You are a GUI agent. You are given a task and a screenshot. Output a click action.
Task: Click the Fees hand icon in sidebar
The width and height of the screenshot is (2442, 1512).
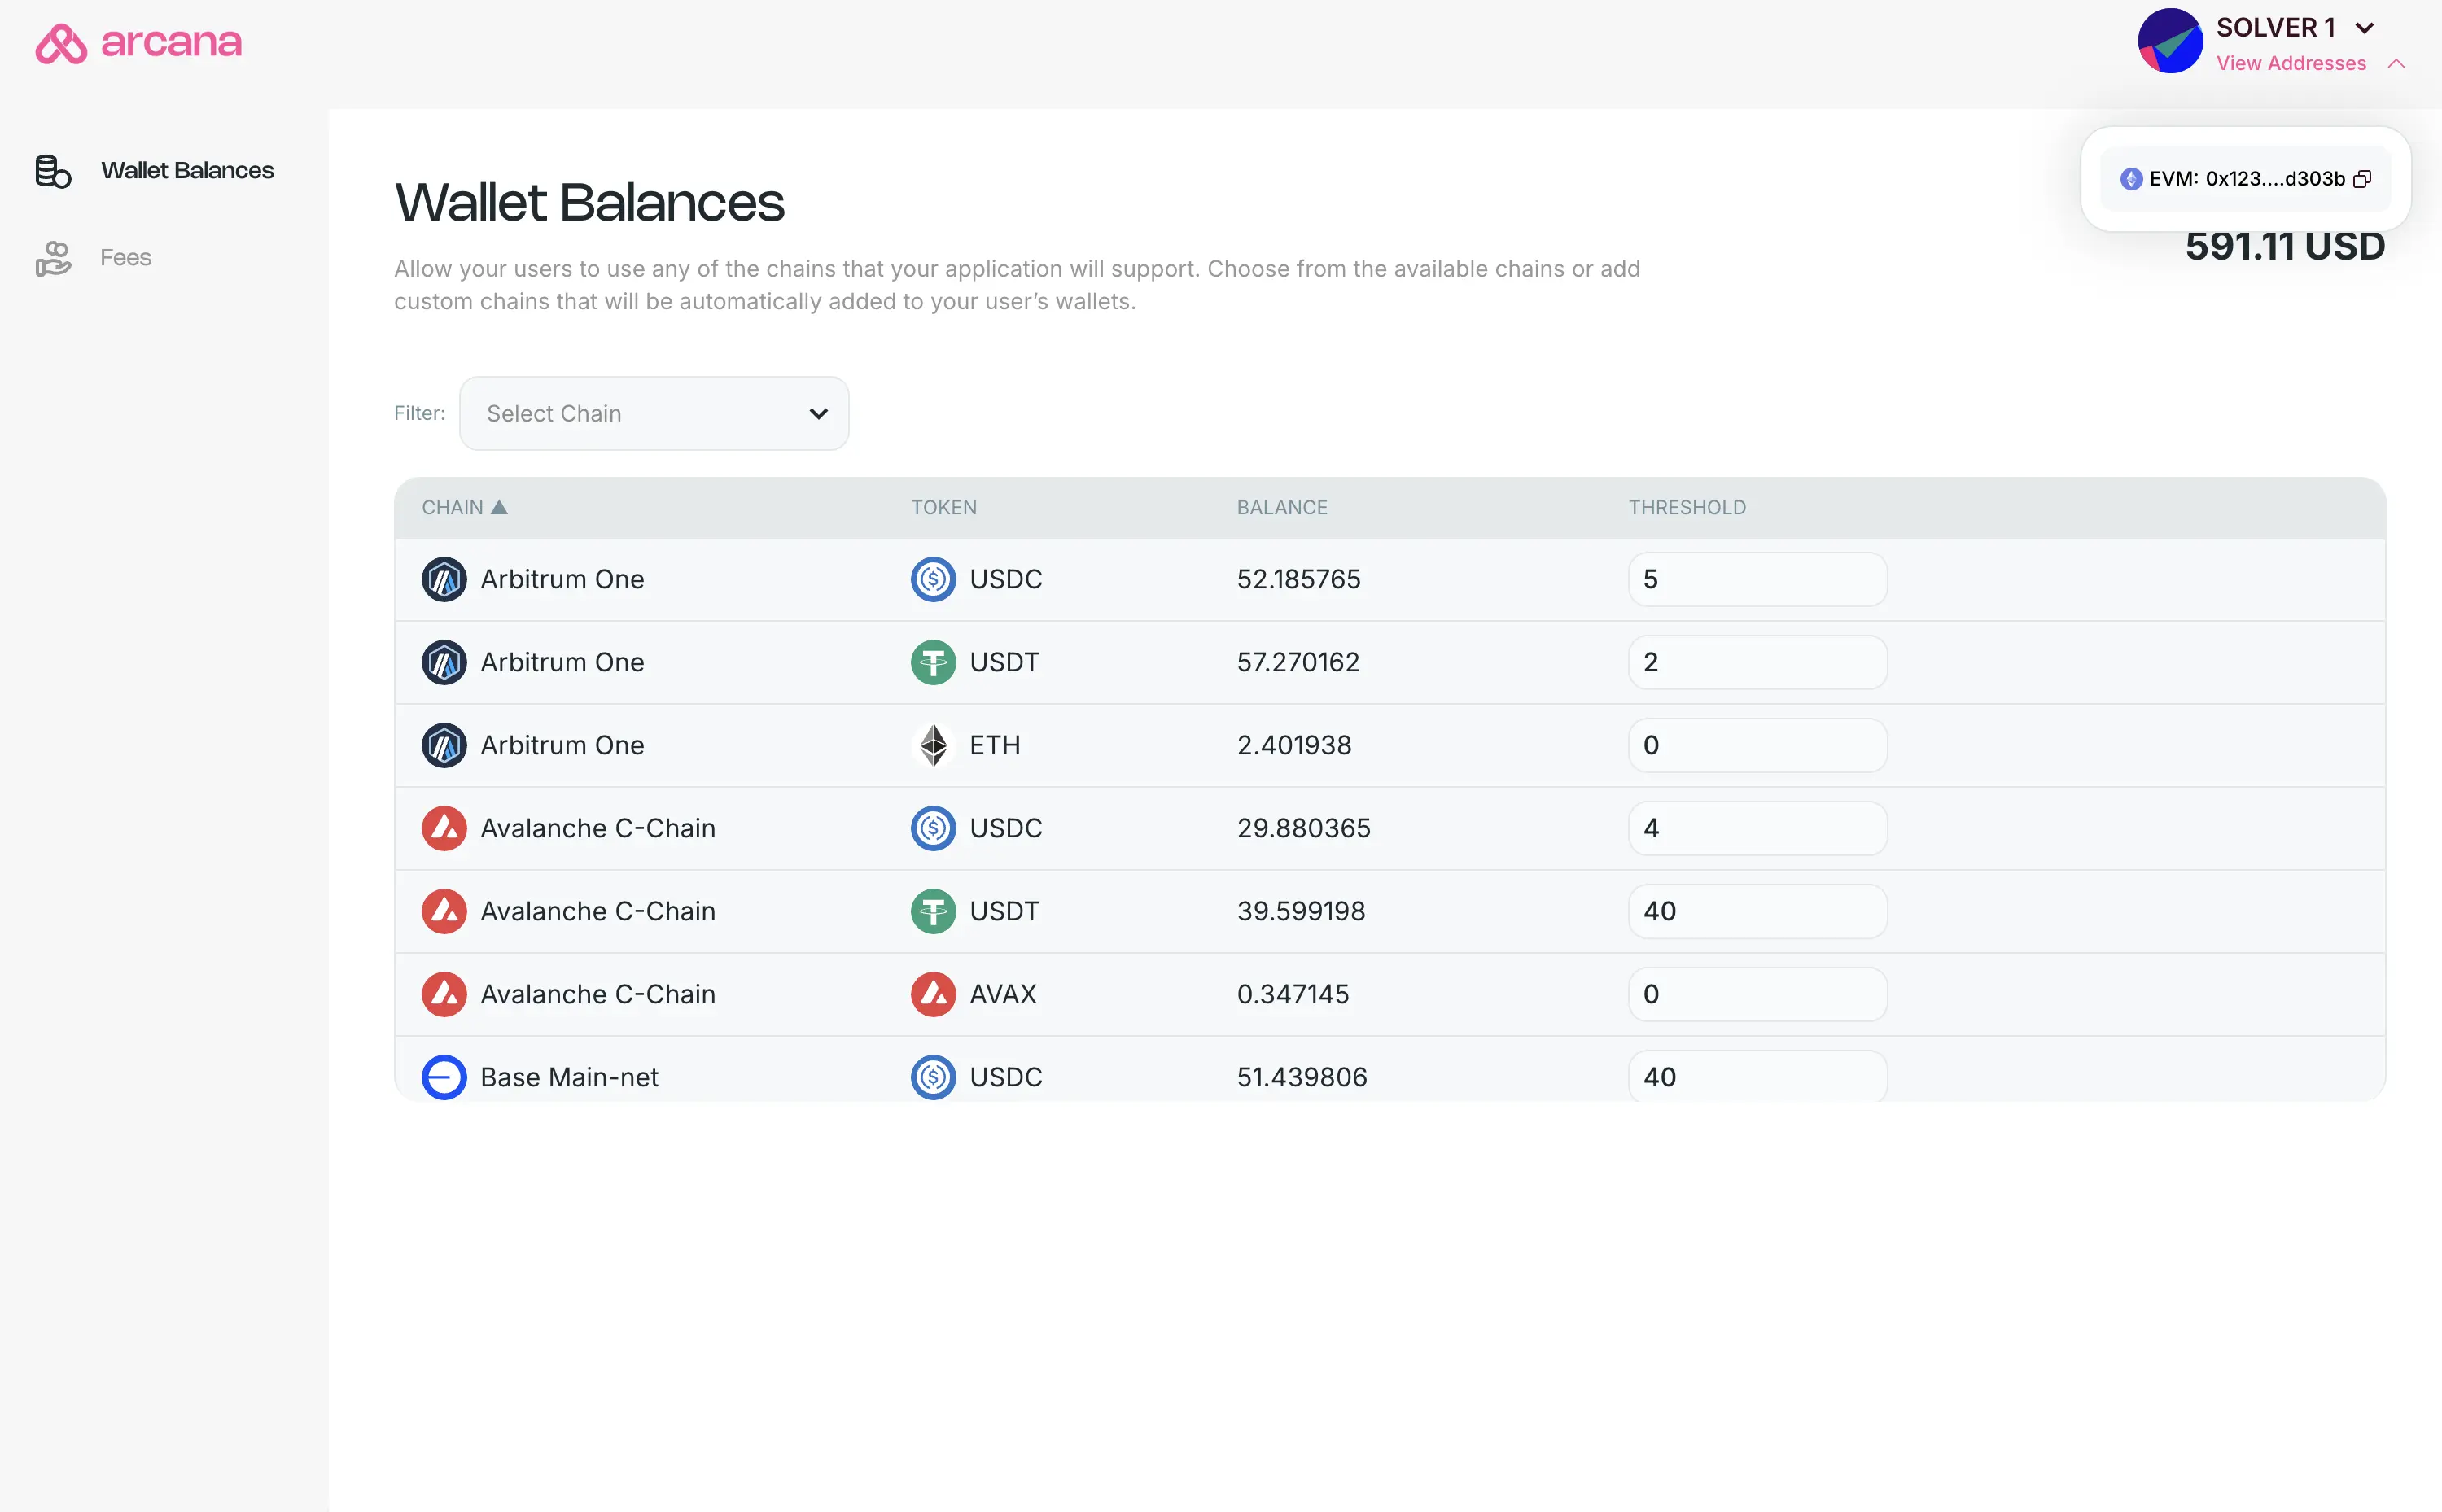[x=53, y=258]
